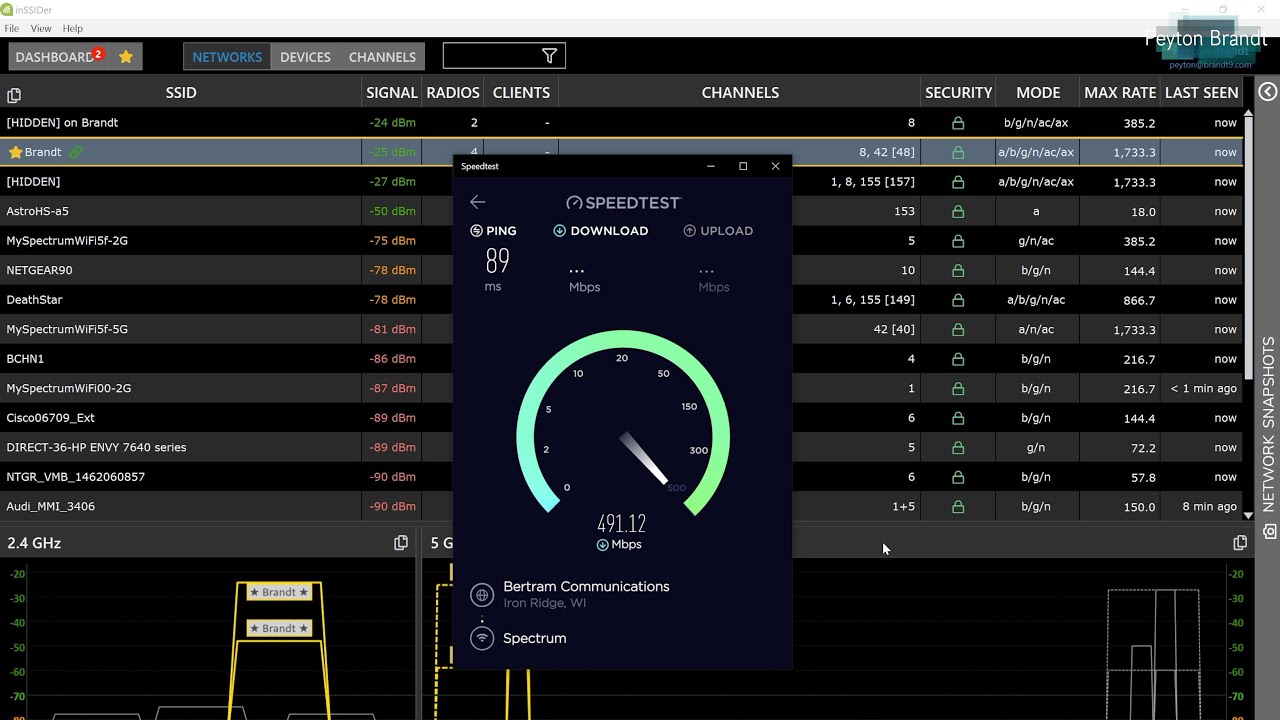Click the 2.4 GHz panel heading
The height and width of the screenshot is (720, 1280).
pos(34,543)
